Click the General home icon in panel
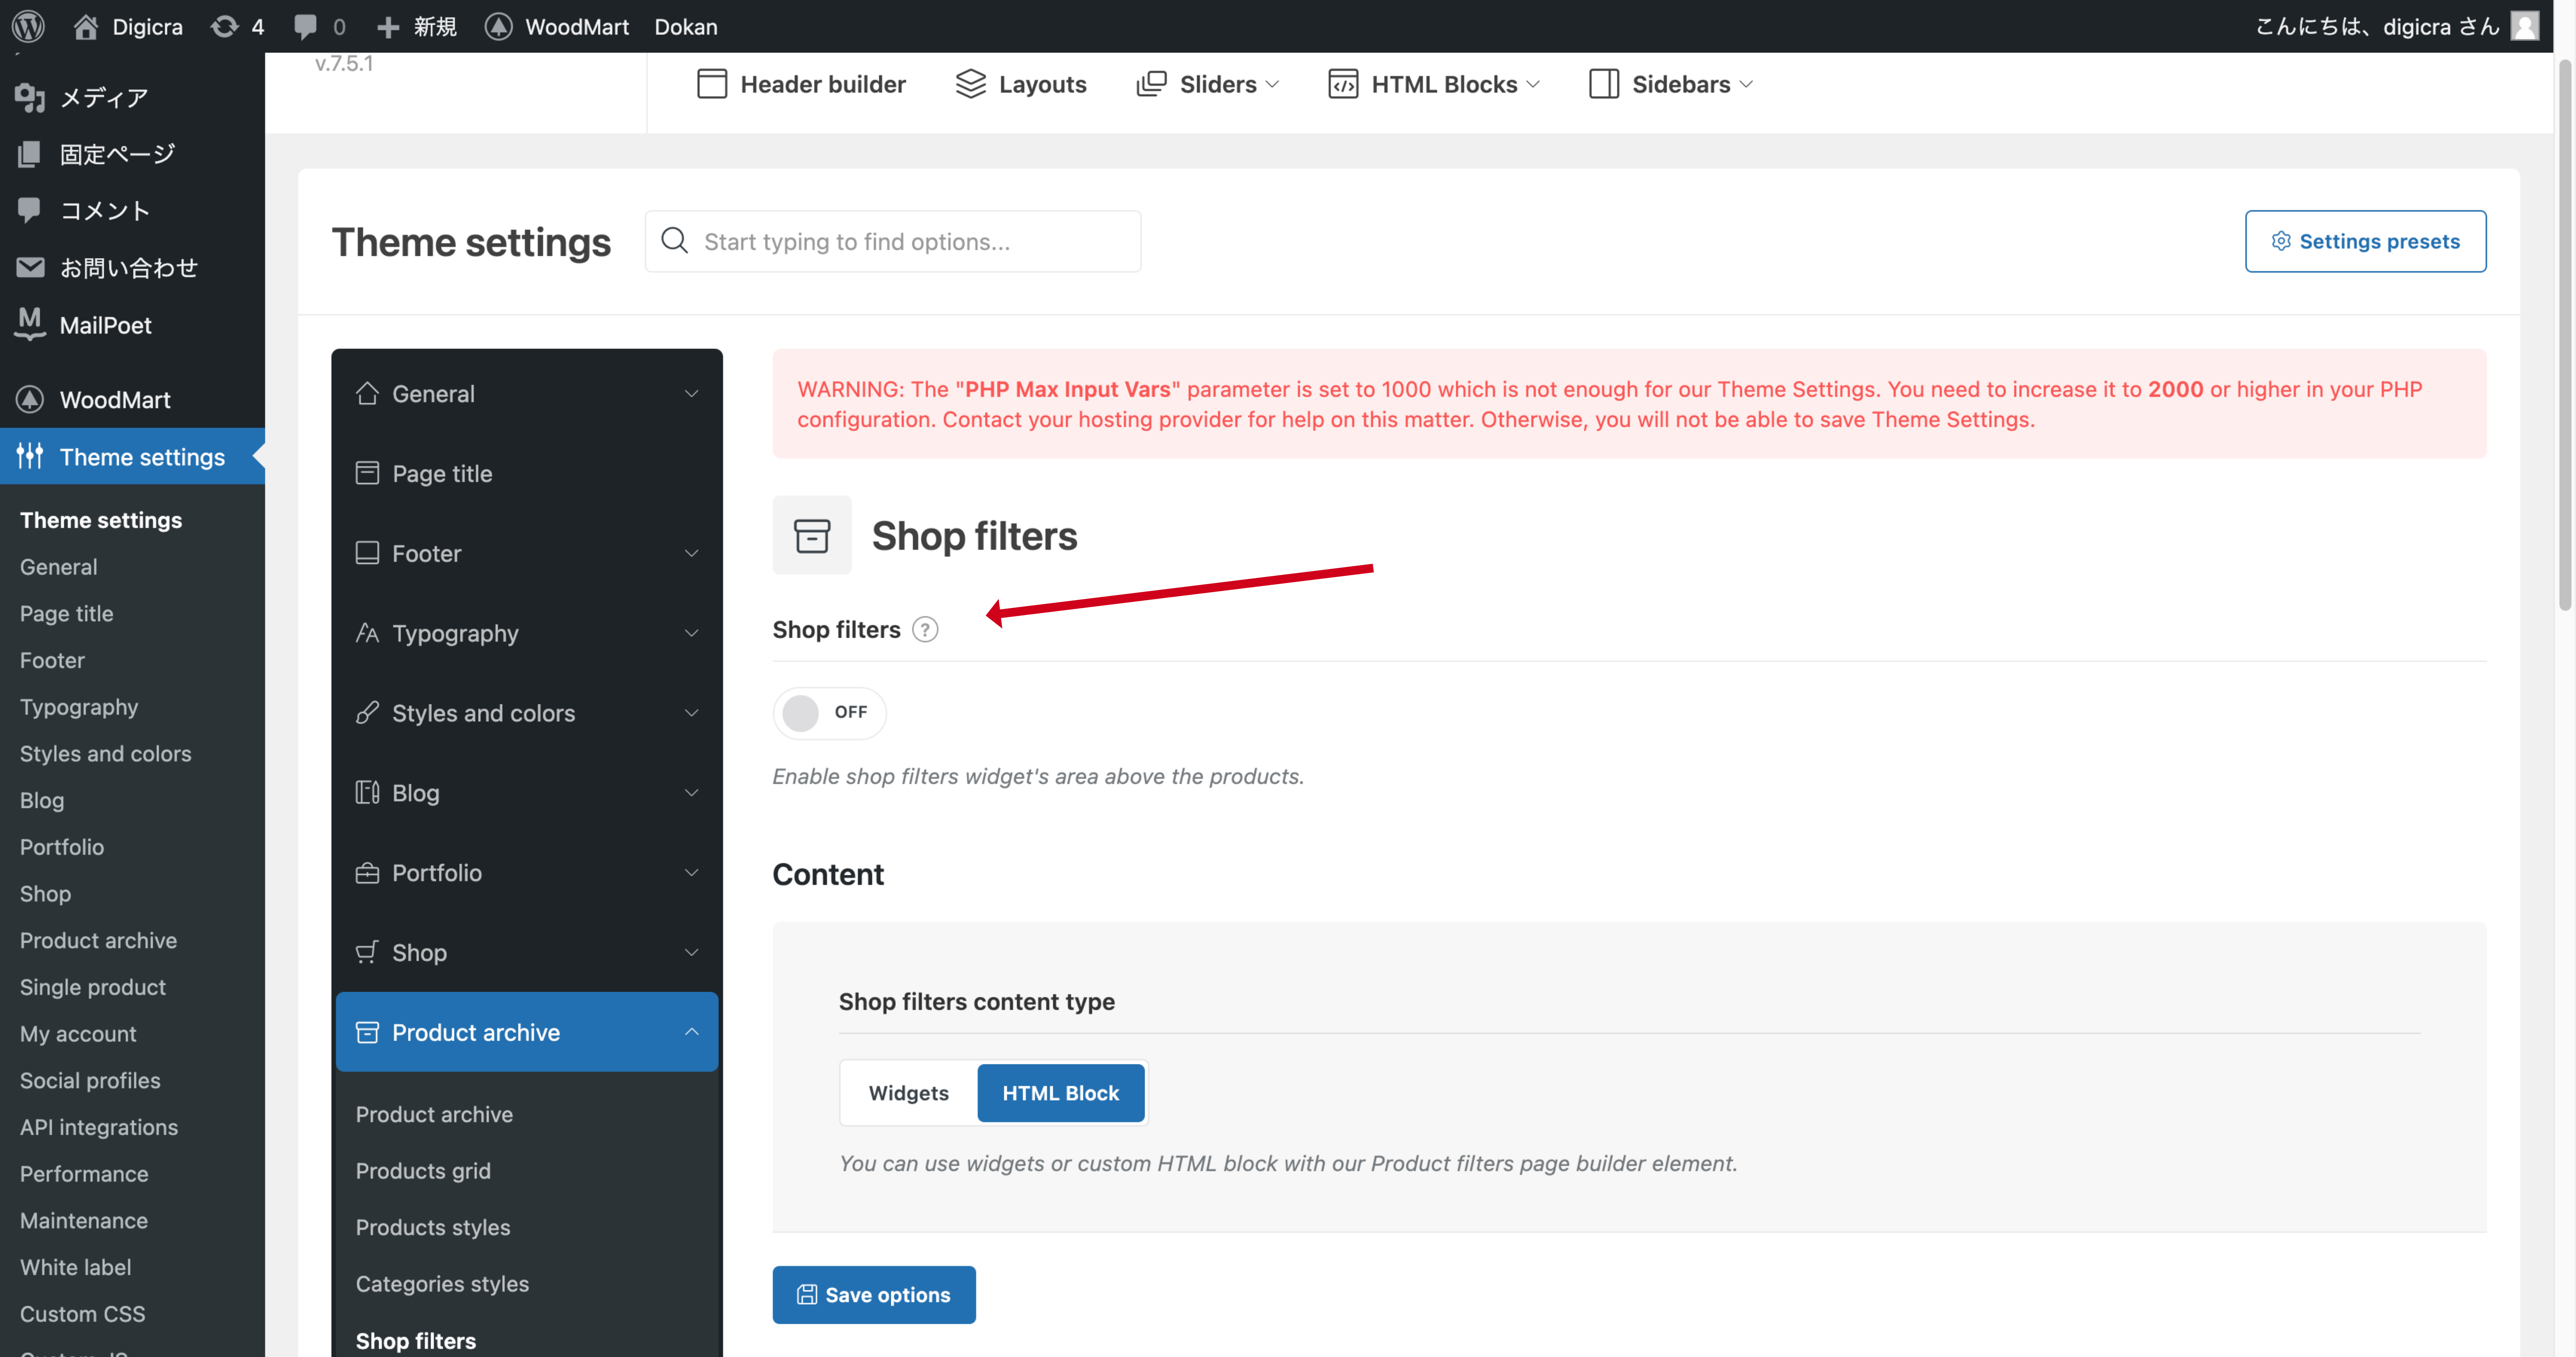Viewport: 2576px width, 1357px height. pos(367,393)
